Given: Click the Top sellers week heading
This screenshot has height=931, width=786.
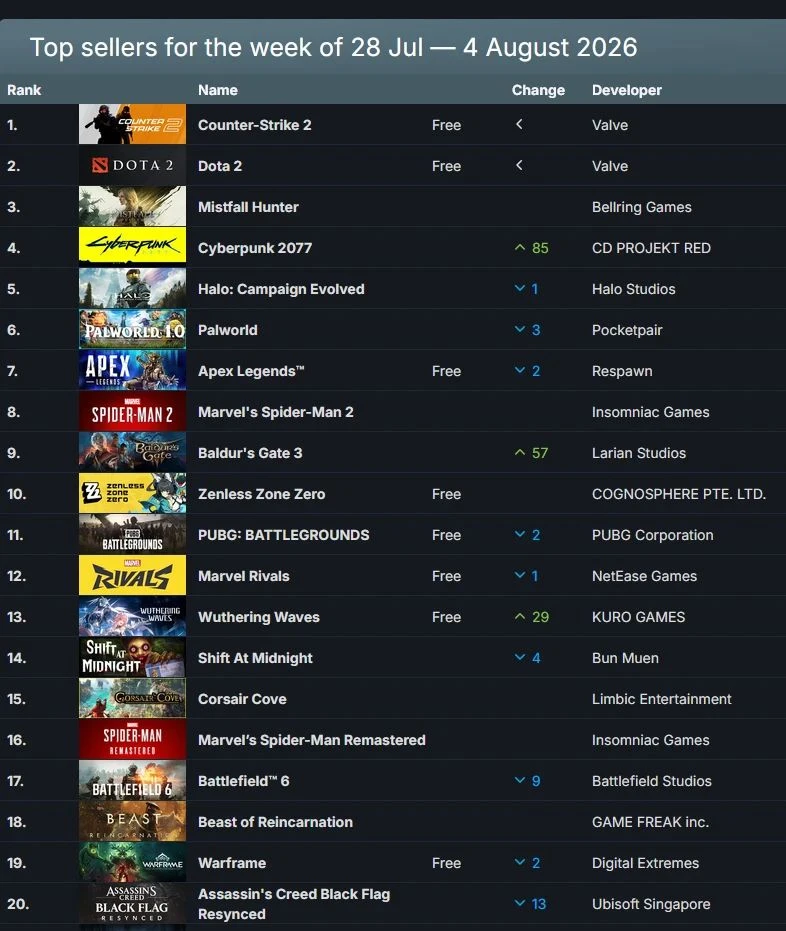Looking at the screenshot, I should point(334,47).
